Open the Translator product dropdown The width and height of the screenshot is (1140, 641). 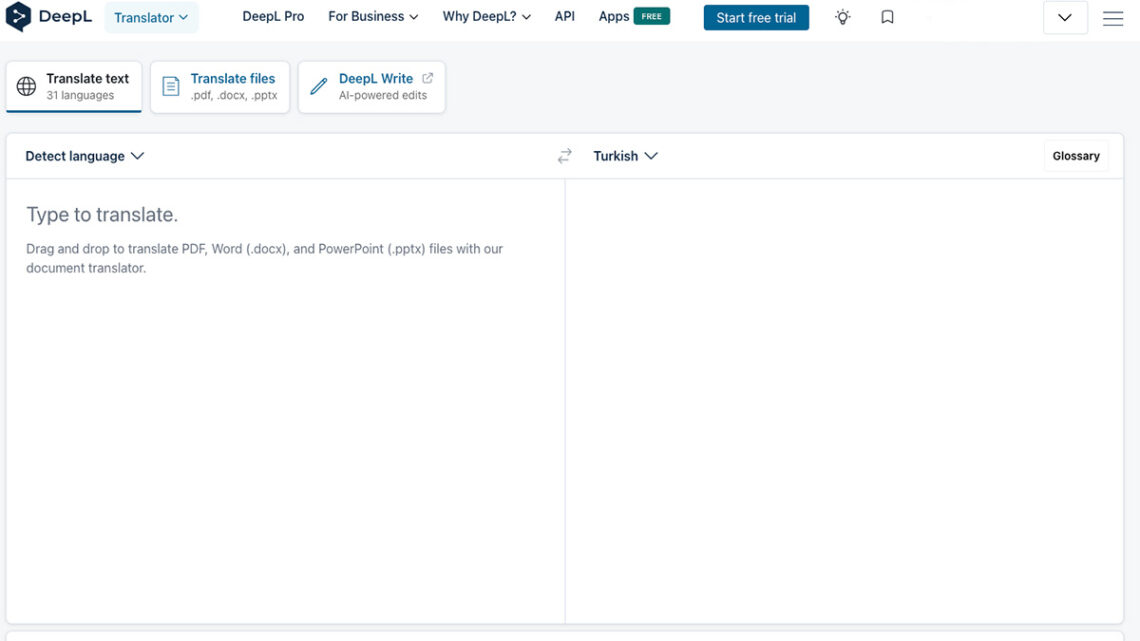click(x=151, y=17)
